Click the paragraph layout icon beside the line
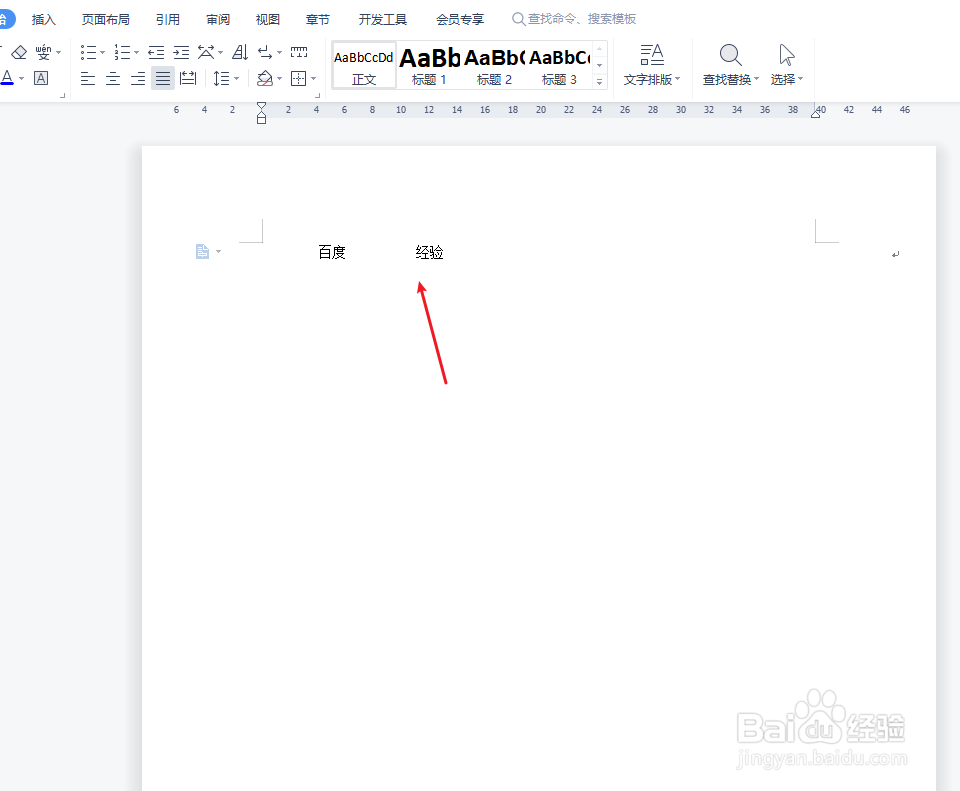The width and height of the screenshot is (960, 791). [203, 252]
